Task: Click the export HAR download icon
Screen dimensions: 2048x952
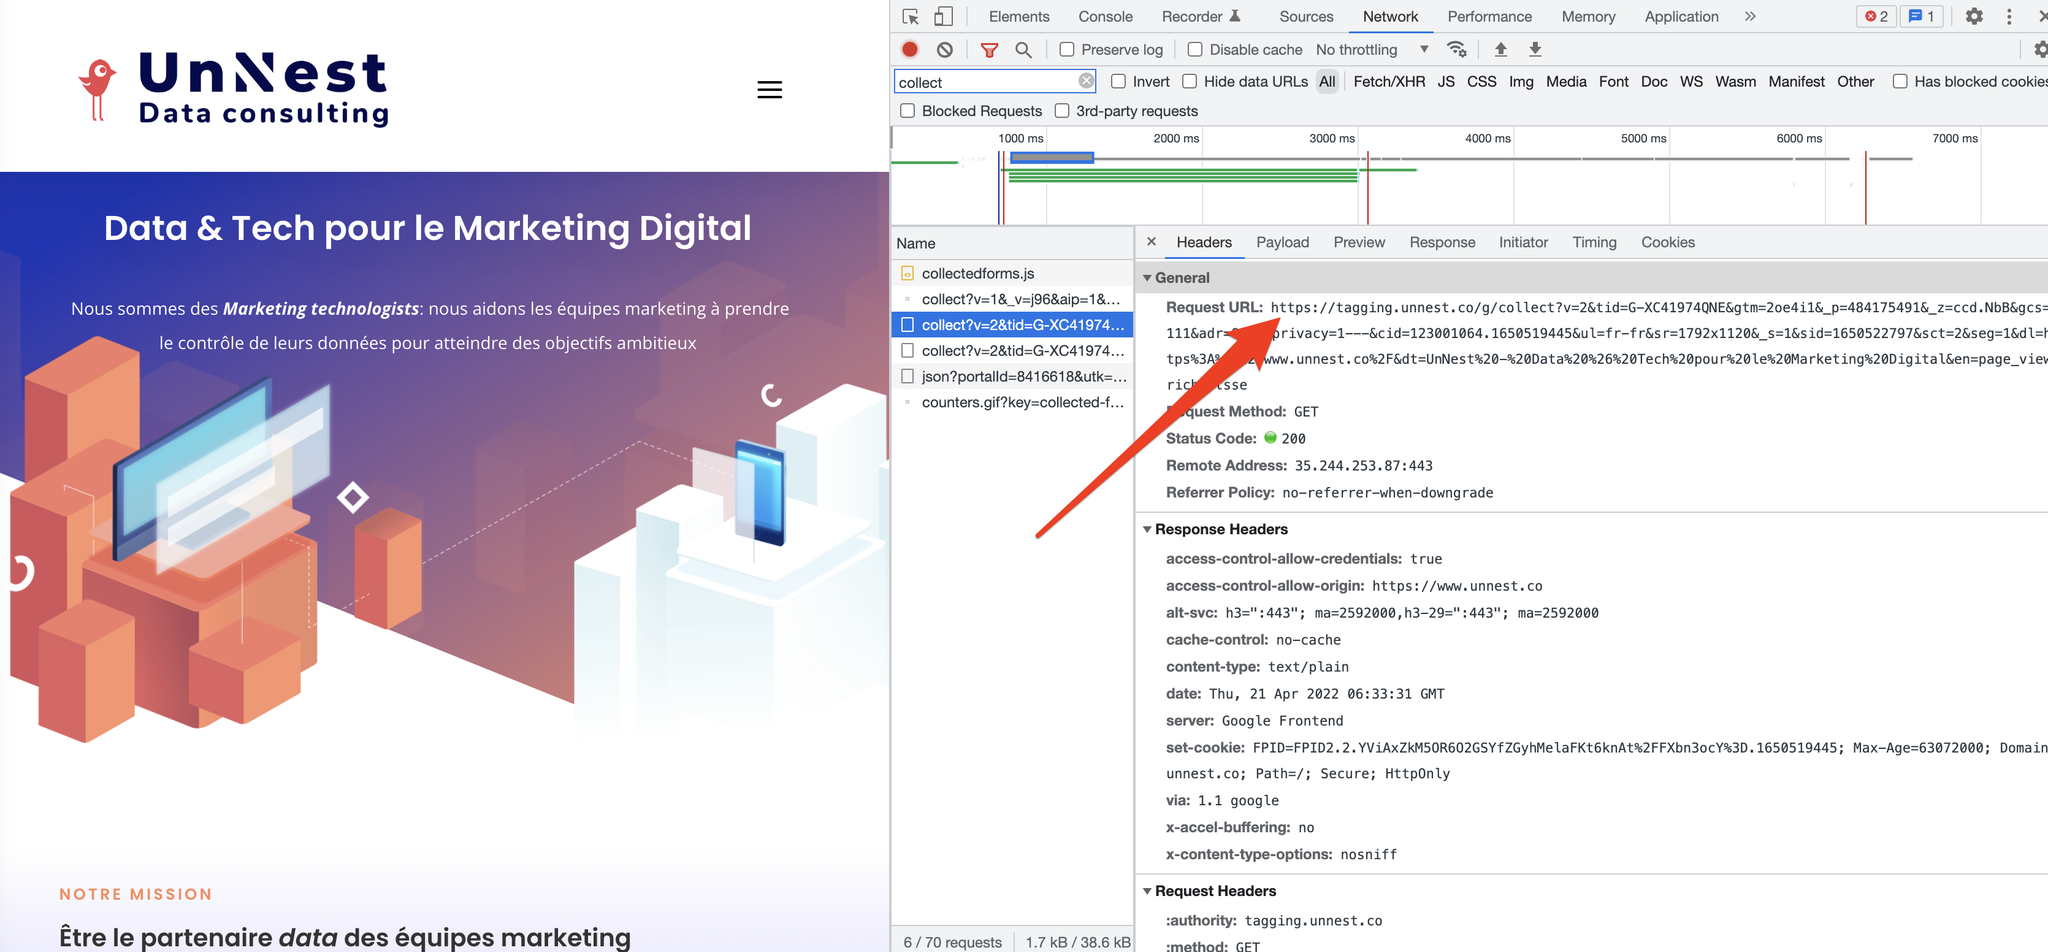Action: (x=1535, y=49)
